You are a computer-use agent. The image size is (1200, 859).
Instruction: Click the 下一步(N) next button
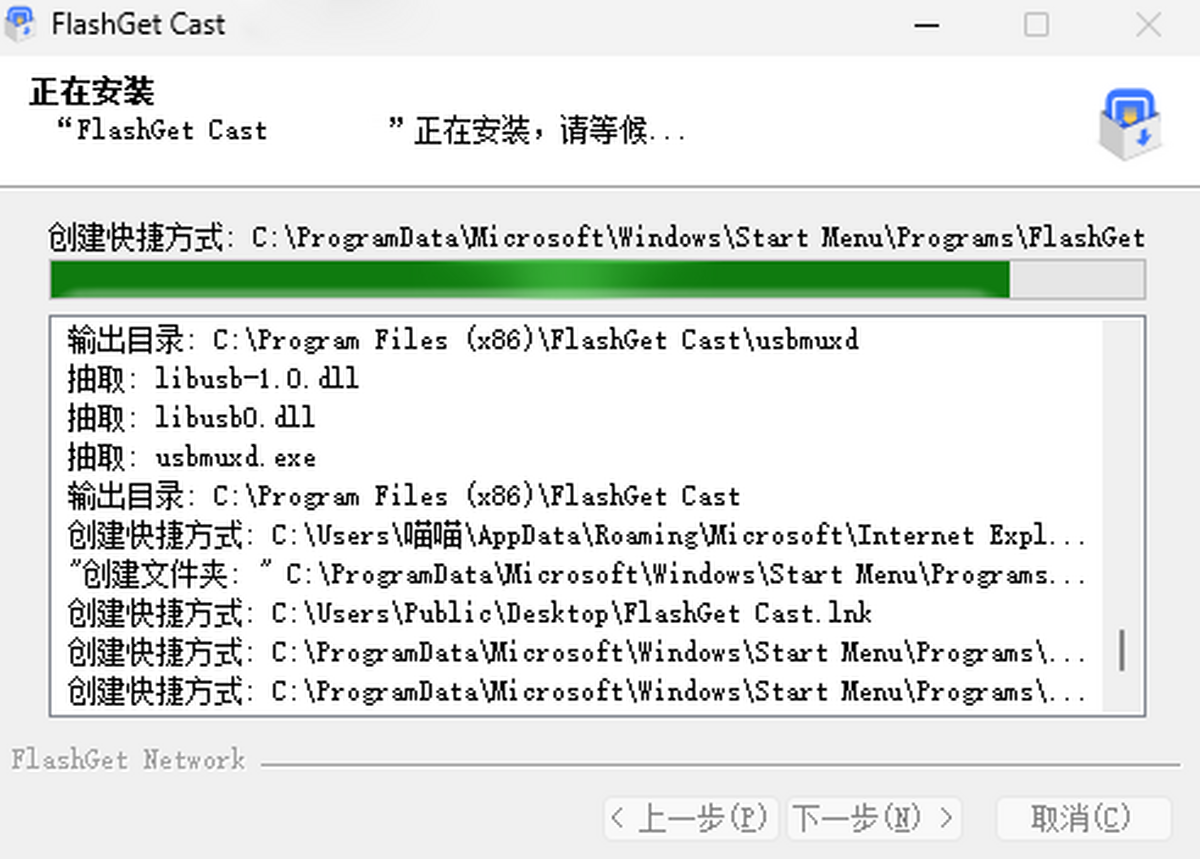[874, 819]
